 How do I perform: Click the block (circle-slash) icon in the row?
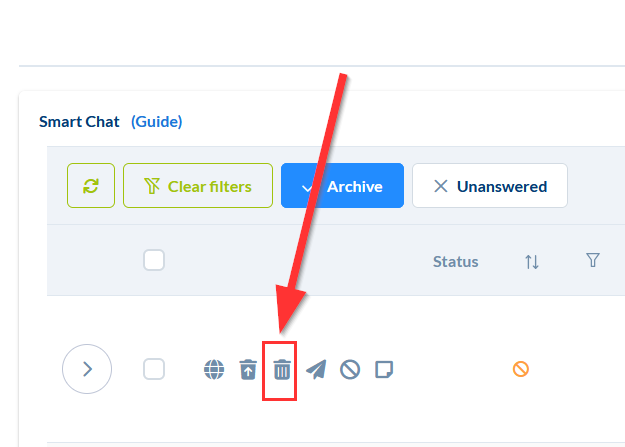pos(350,370)
